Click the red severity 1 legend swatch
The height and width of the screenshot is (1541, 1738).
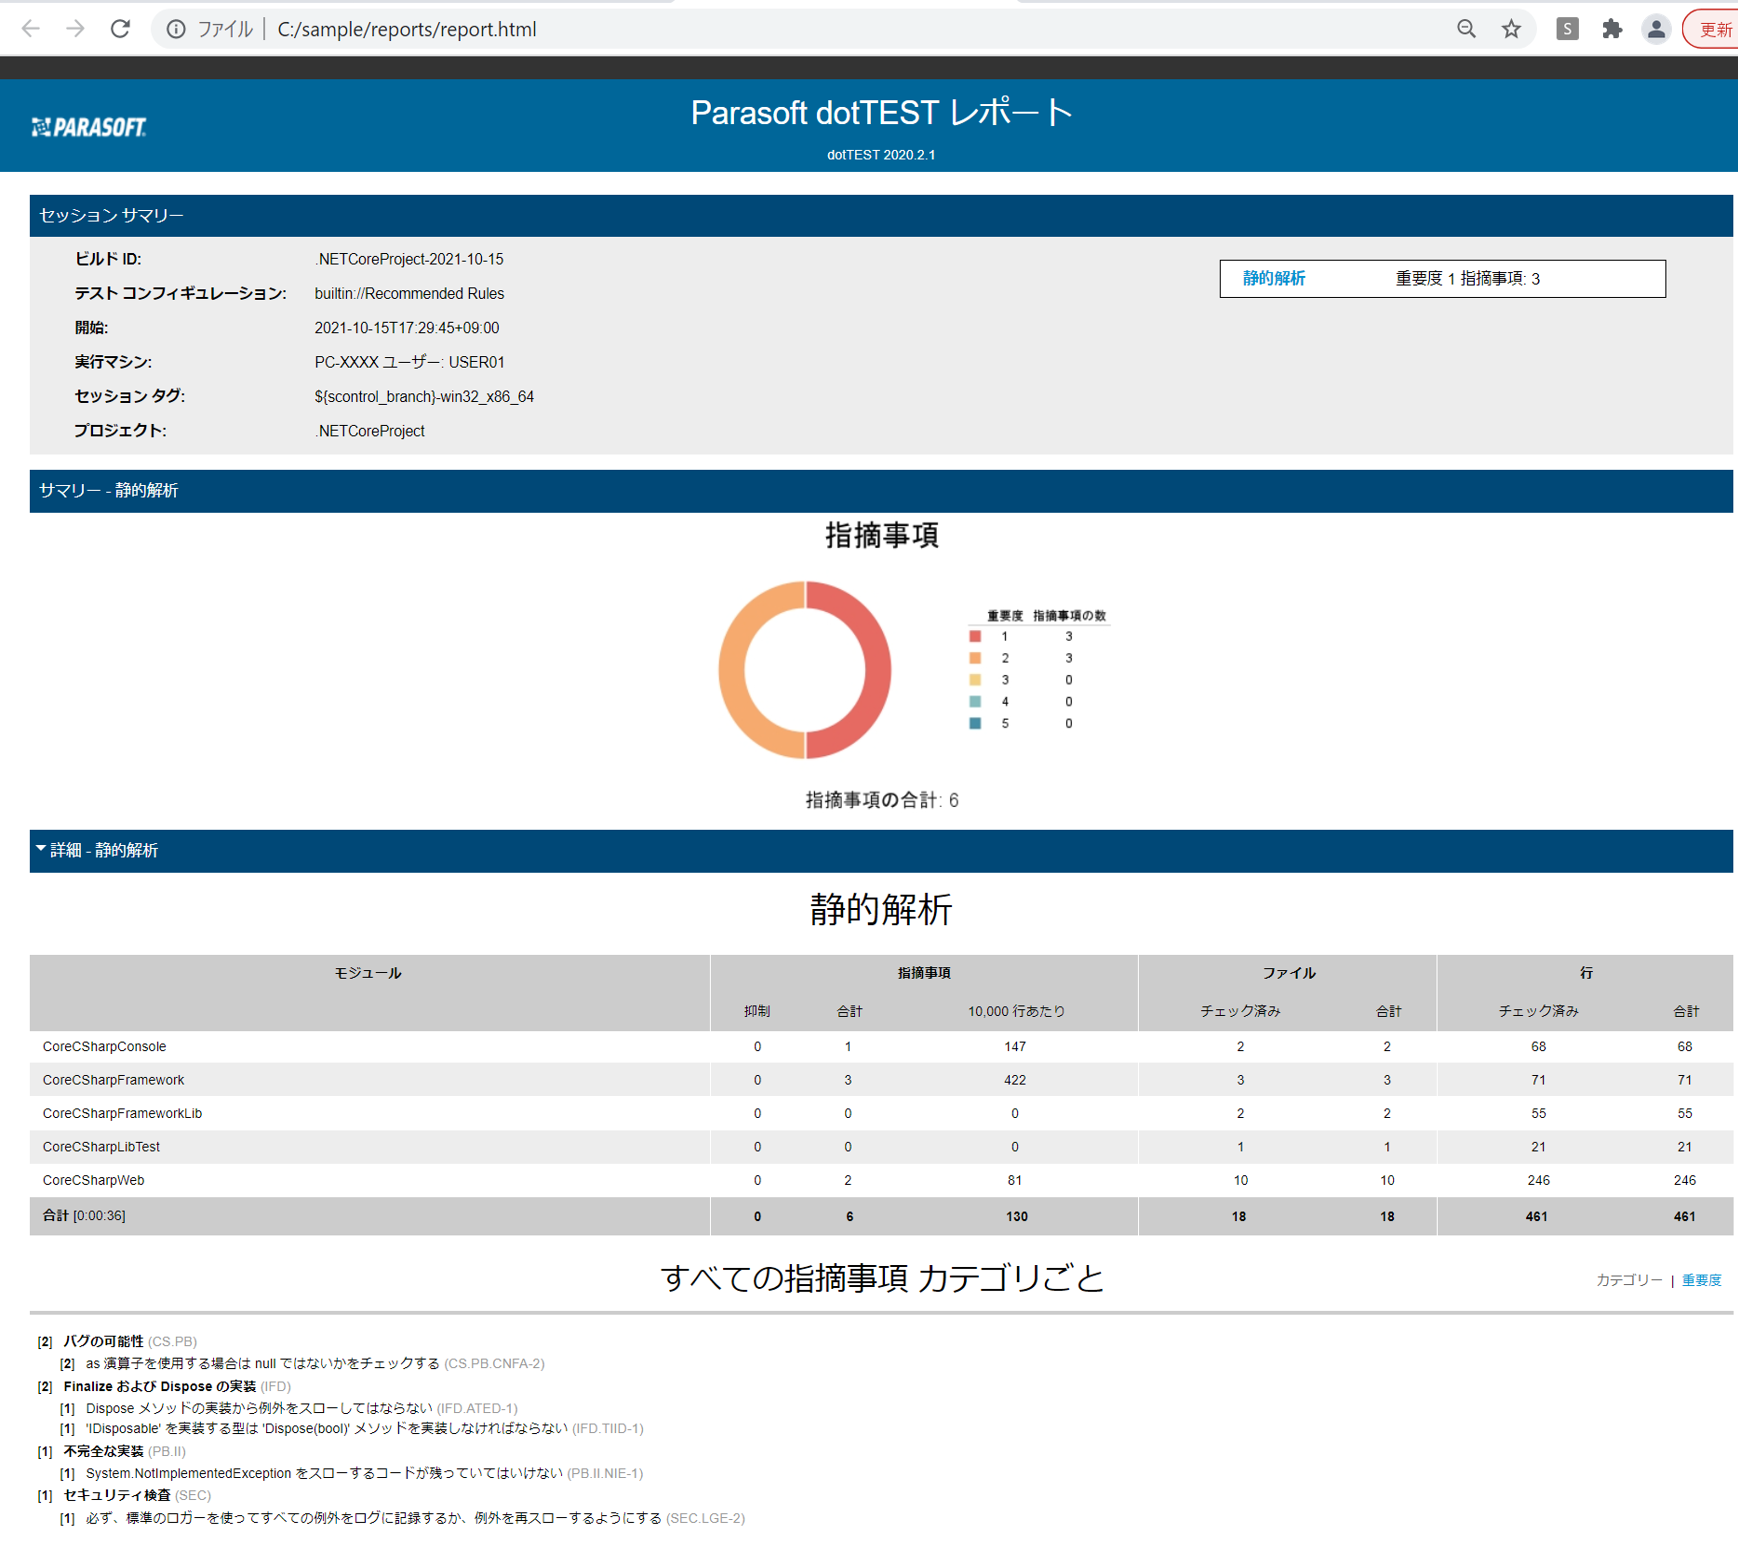point(975,636)
